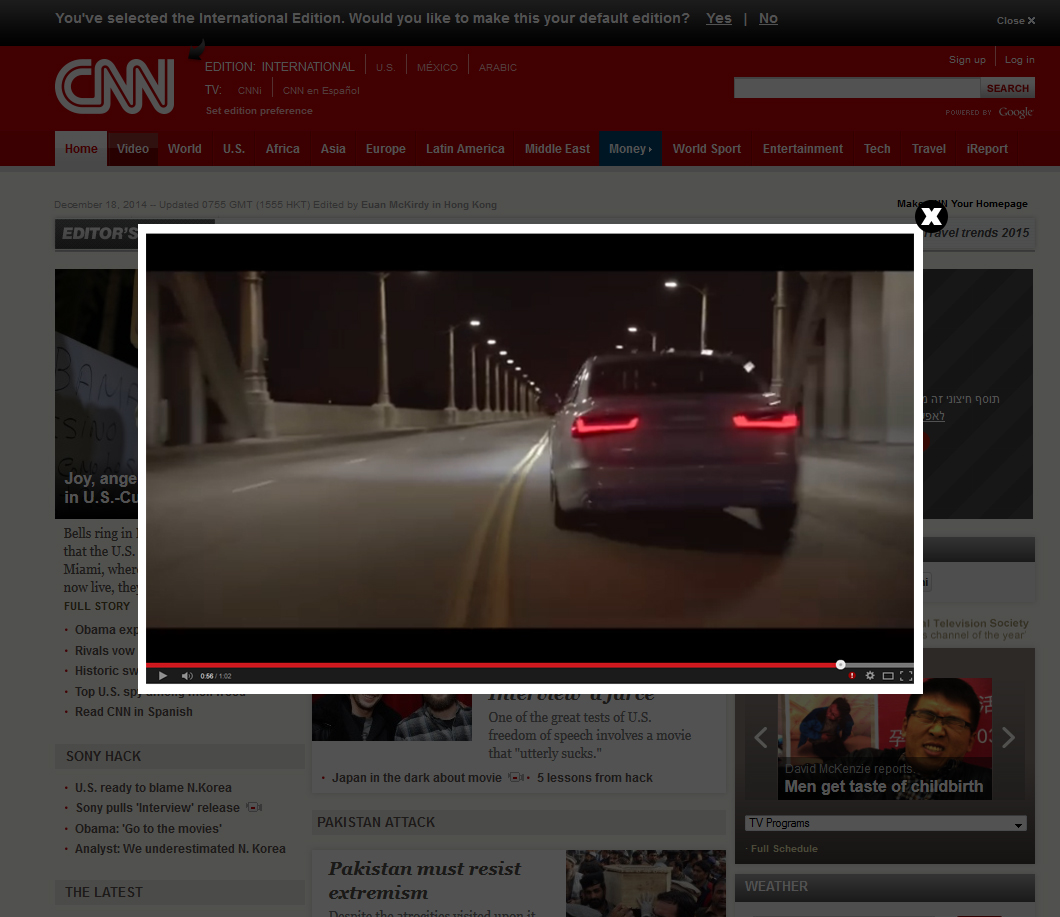1060x917 pixels.
Task: Open 'Sony pulls Interview release' story
Action: coord(158,808)
